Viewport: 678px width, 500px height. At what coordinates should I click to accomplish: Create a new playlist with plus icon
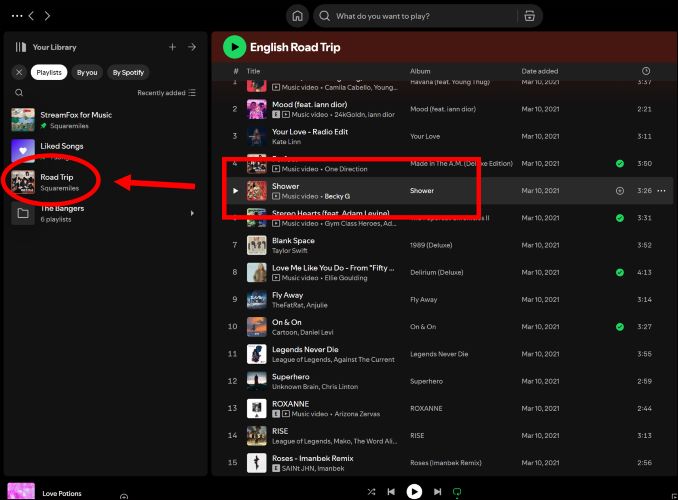tap(172, 47)
